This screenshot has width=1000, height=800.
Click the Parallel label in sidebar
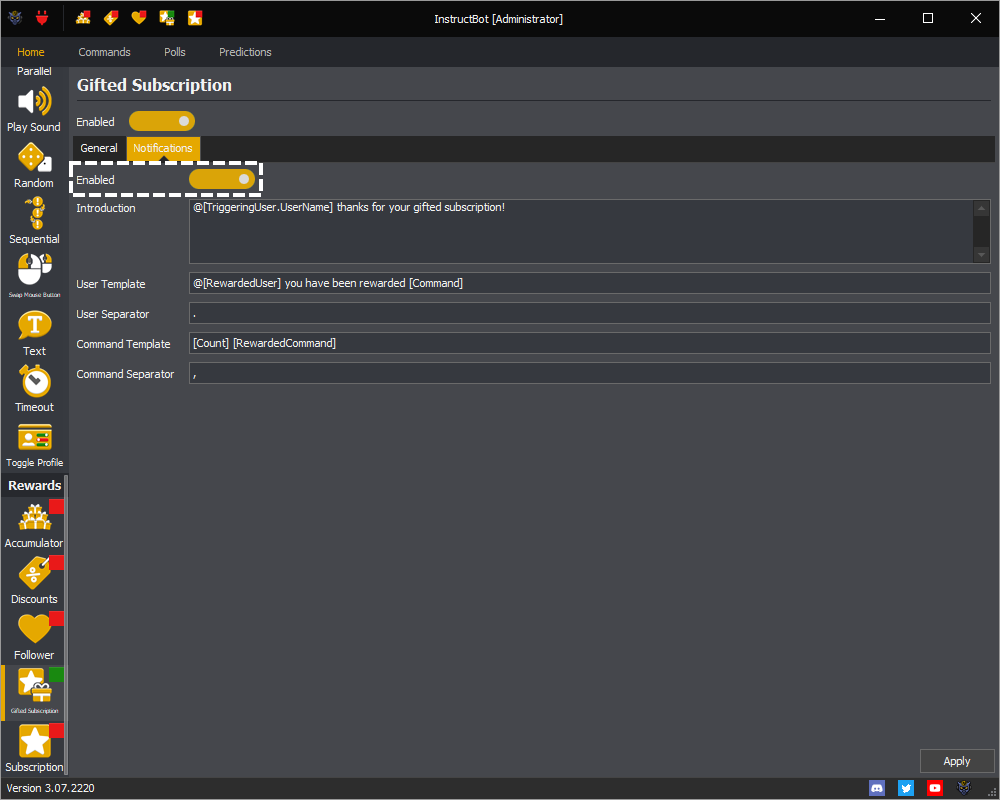[34, 71]
